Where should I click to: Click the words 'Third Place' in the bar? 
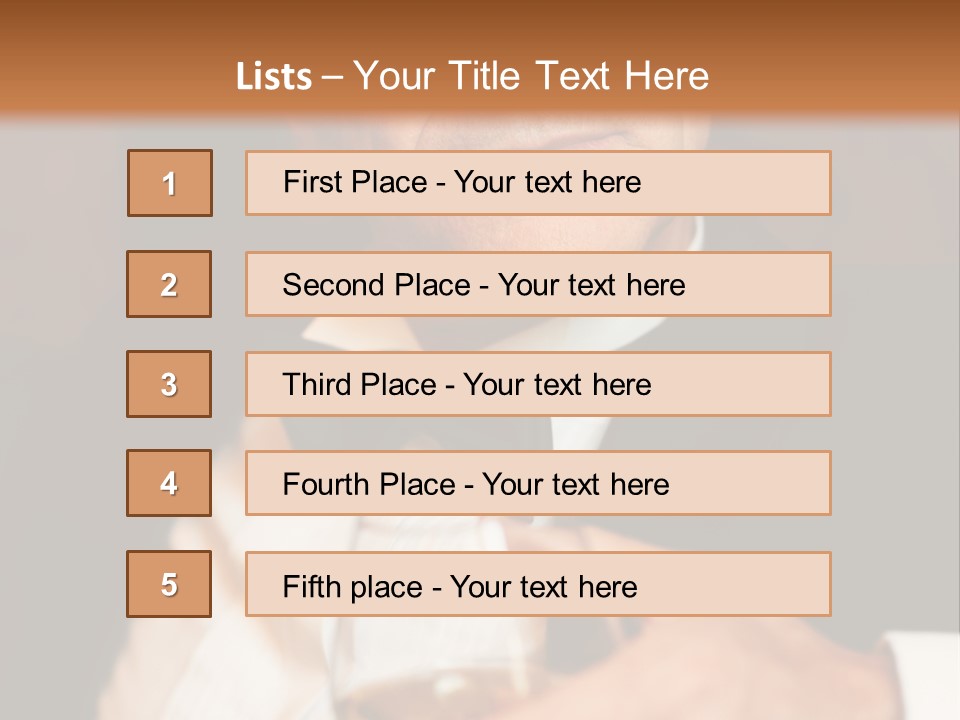pos(359,384)
